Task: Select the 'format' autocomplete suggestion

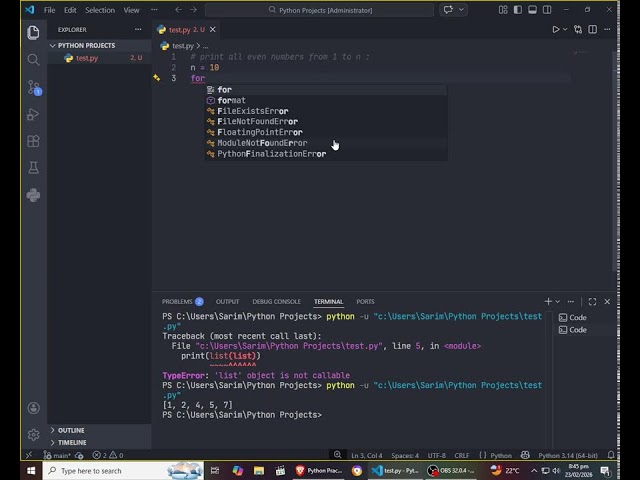Action: tap(326, 100)
